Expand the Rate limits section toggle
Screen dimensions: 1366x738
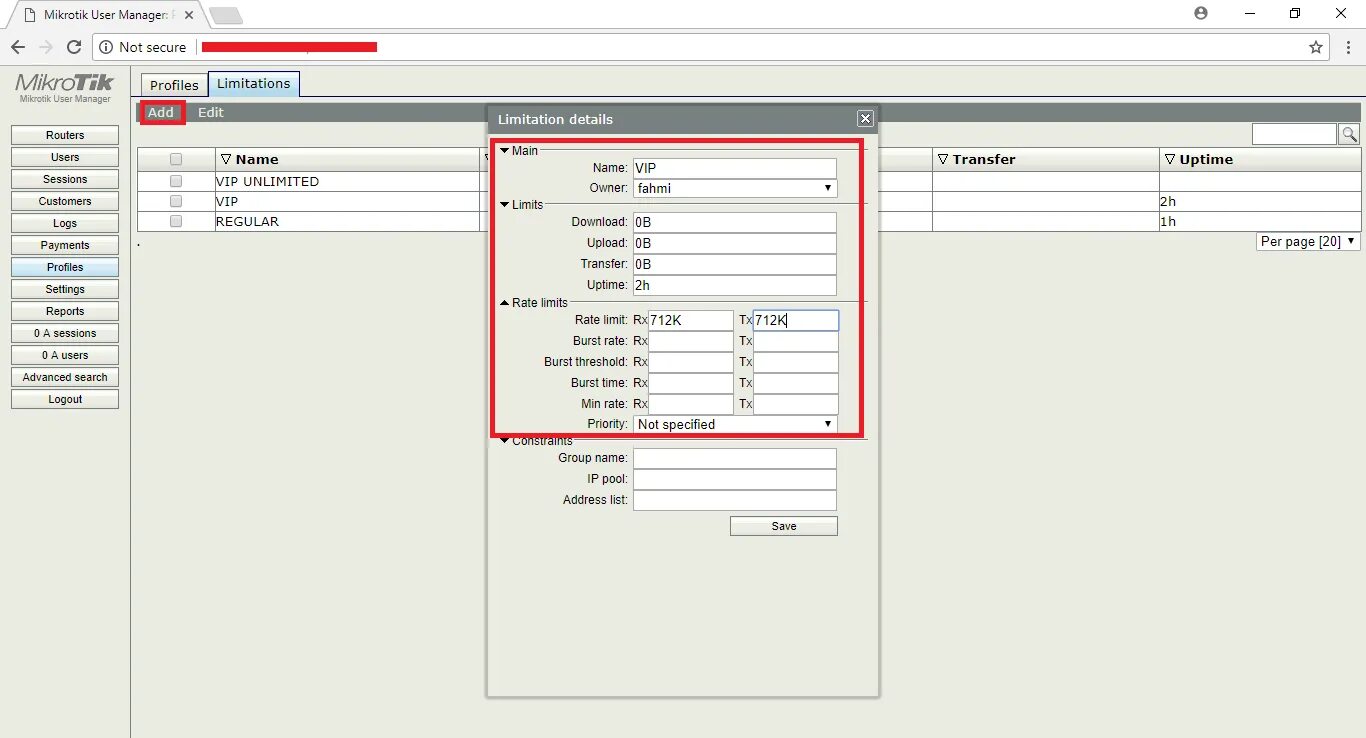tap(505, 302)
